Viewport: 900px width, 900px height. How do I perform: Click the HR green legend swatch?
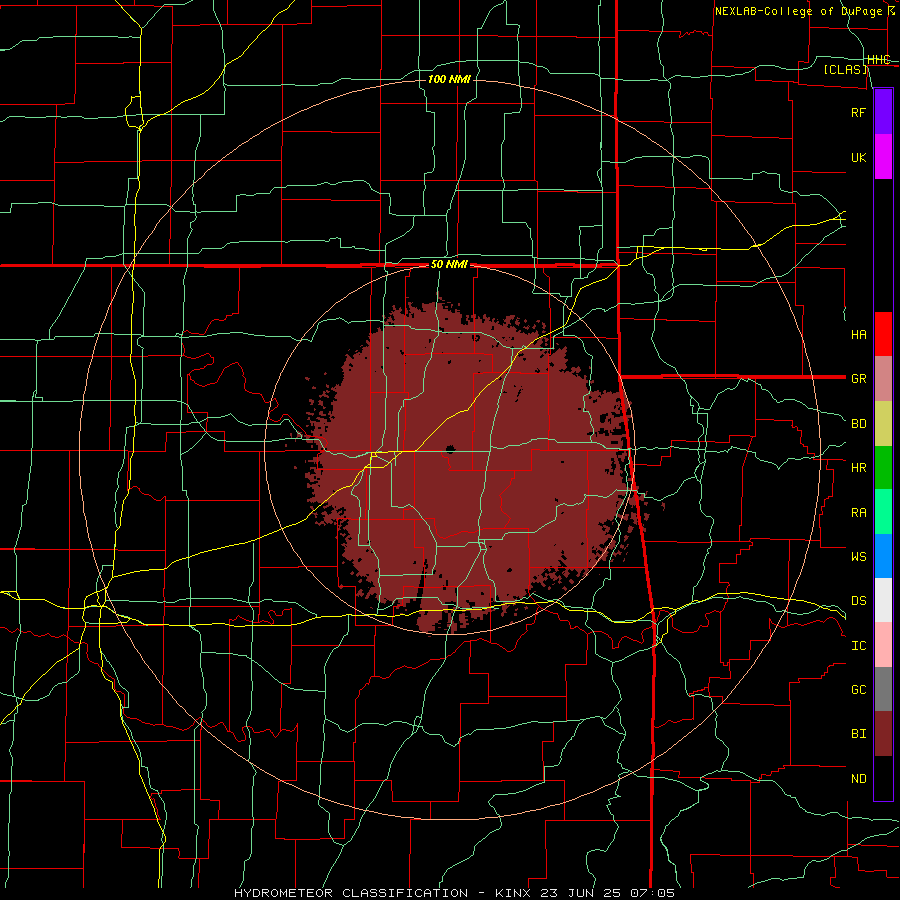coord(883,468)
